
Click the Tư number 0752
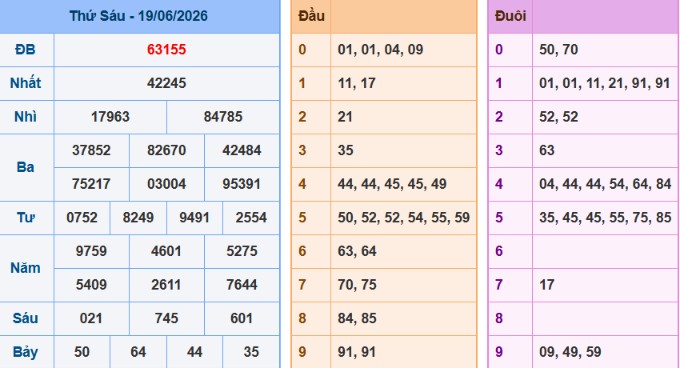point(82,218)
